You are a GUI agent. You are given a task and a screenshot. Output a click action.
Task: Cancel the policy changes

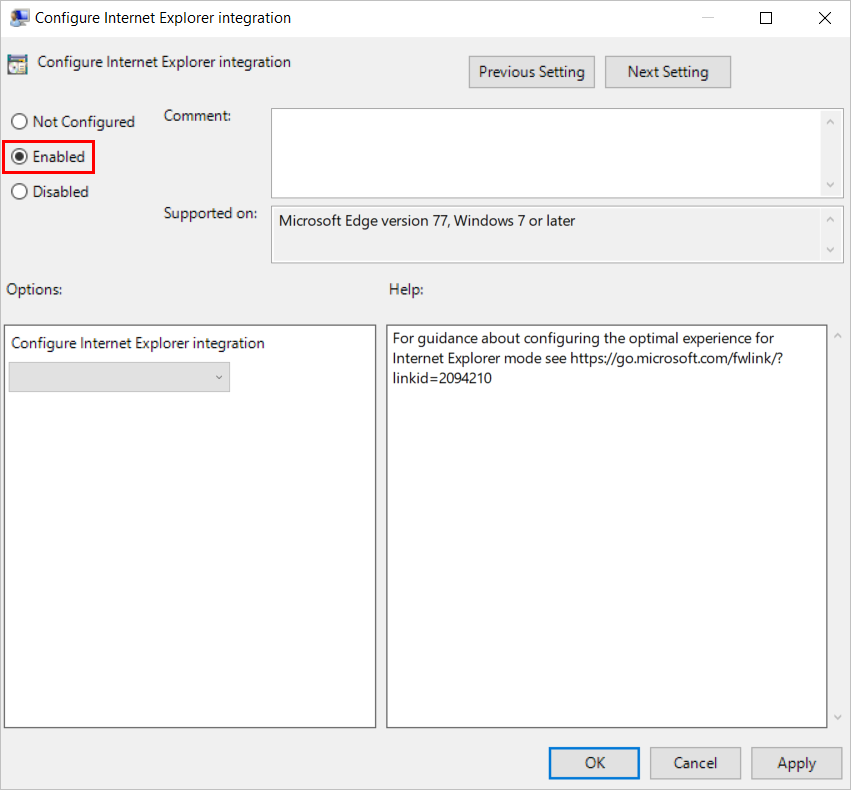tap(695, 763)
